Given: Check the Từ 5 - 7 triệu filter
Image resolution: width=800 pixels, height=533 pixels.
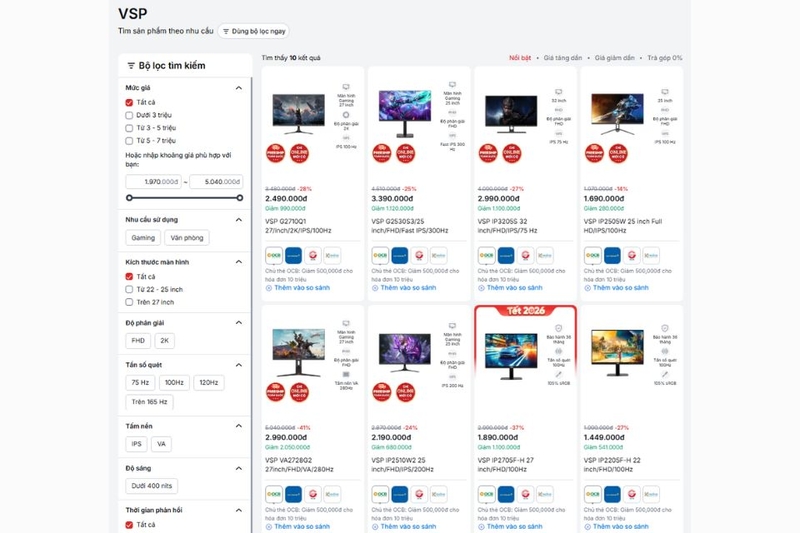Looking at the screenshot, I should (129, 141).
